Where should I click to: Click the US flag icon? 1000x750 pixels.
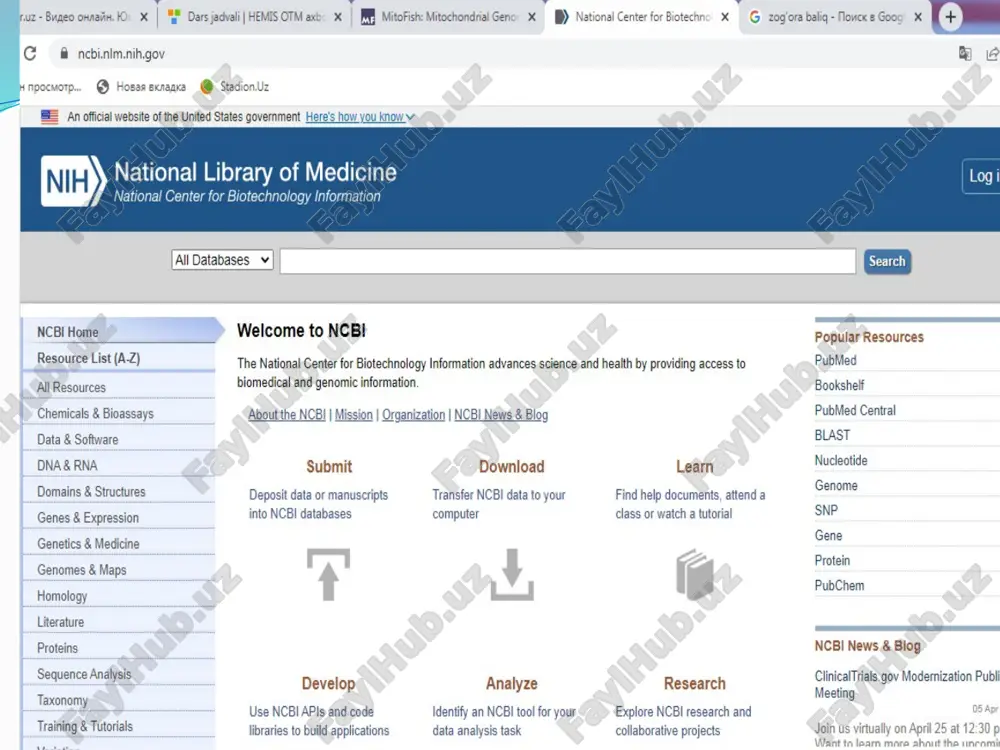coord(50,117)
